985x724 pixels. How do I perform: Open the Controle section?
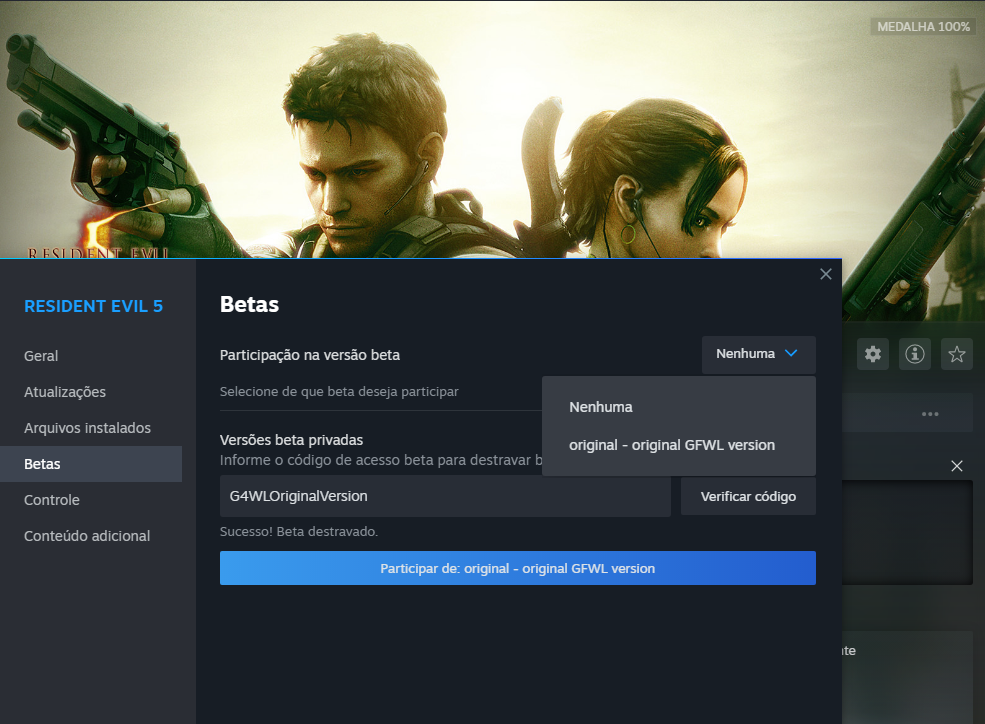click(x=52, y=500)
